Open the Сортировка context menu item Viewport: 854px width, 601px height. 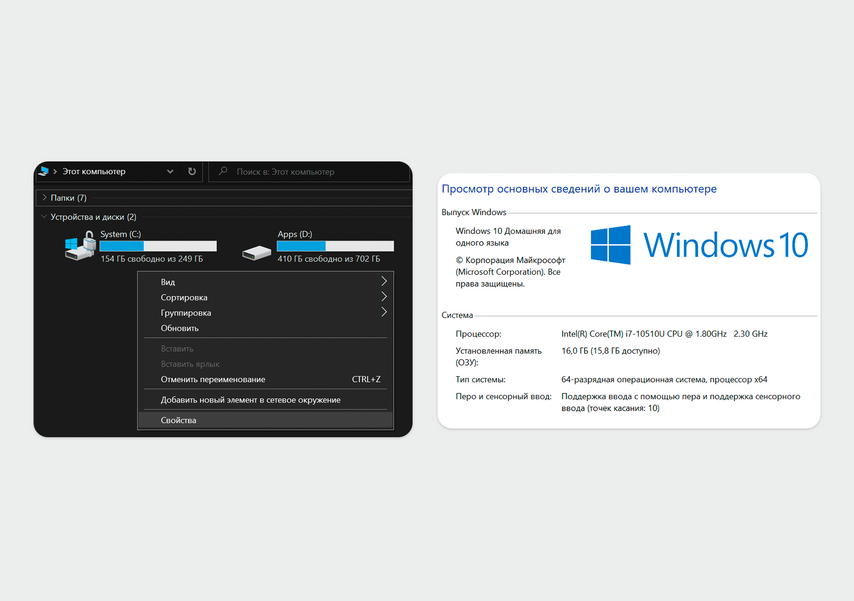pos(265,298)
